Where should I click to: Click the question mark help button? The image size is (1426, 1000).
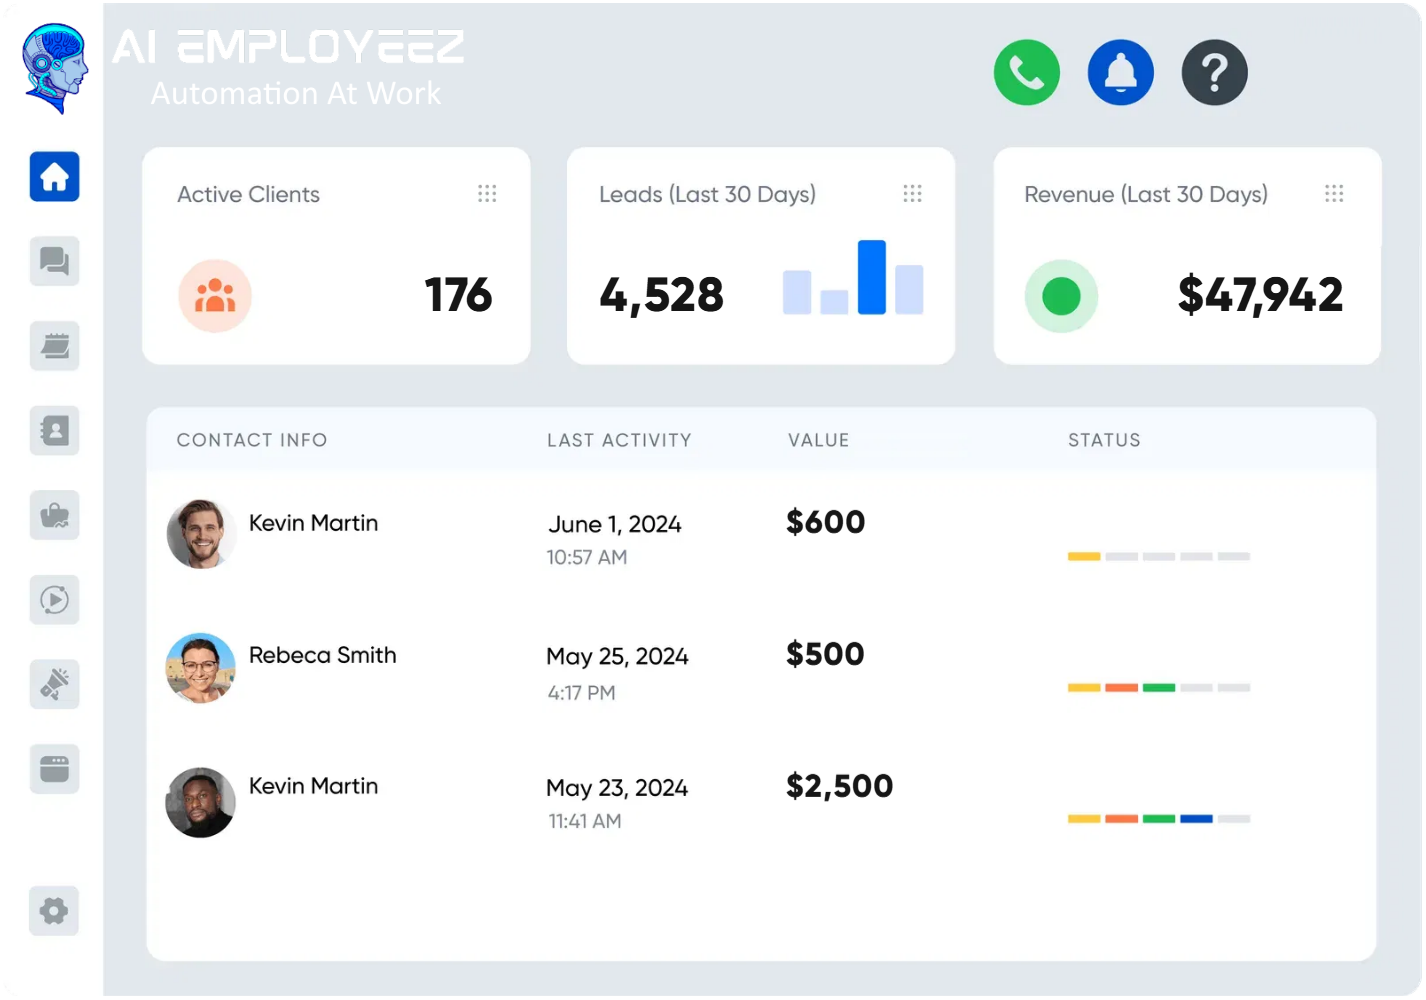1214,73
